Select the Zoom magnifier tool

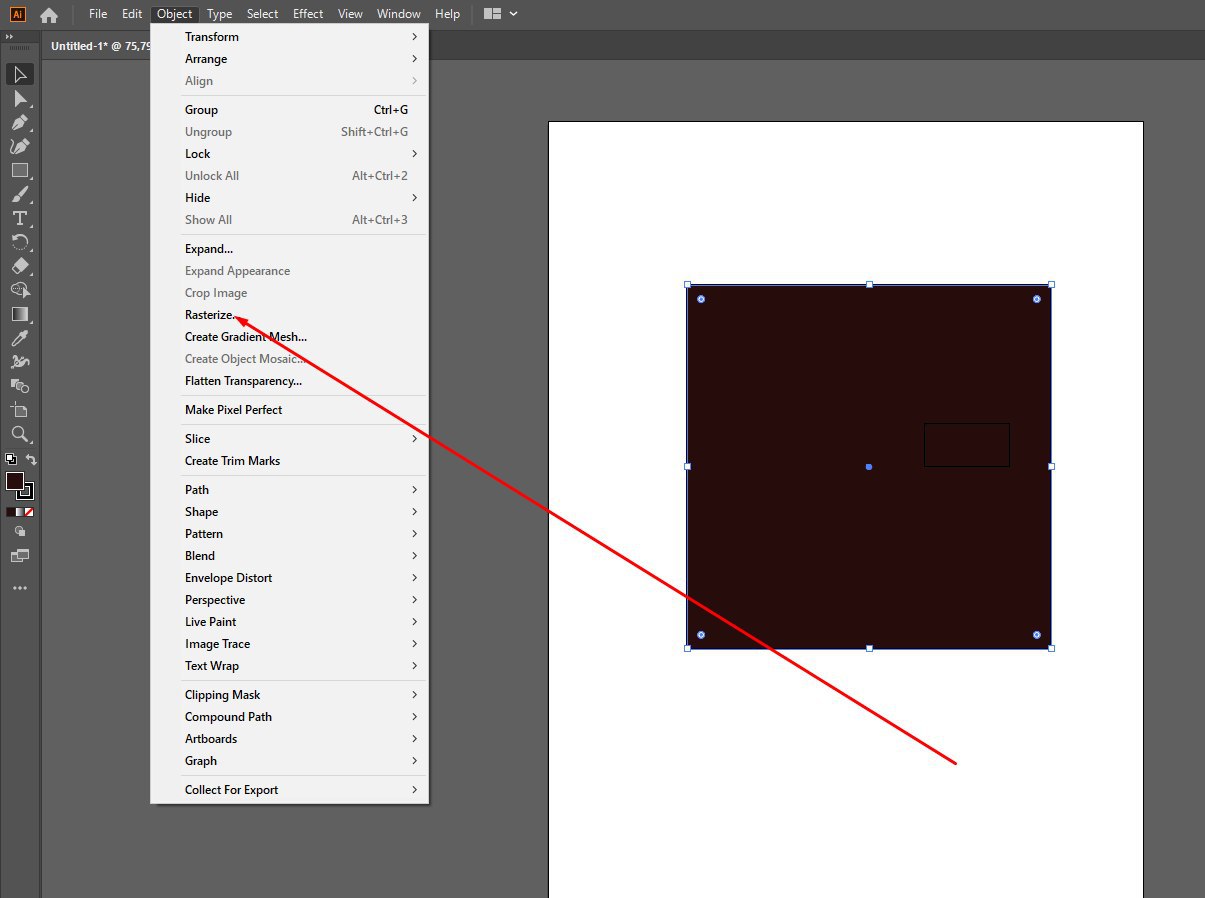[x=20, y=434]
